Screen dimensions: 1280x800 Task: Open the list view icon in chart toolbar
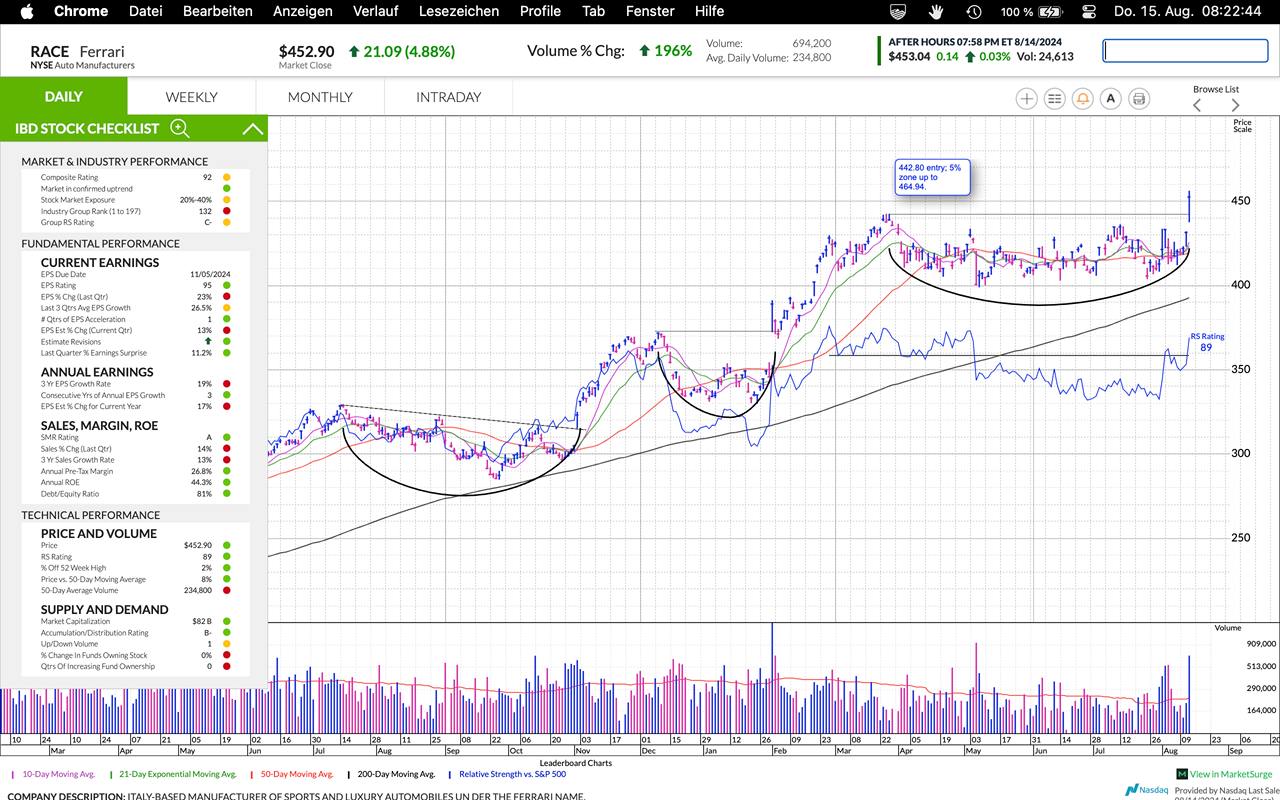pos(1054,98)
